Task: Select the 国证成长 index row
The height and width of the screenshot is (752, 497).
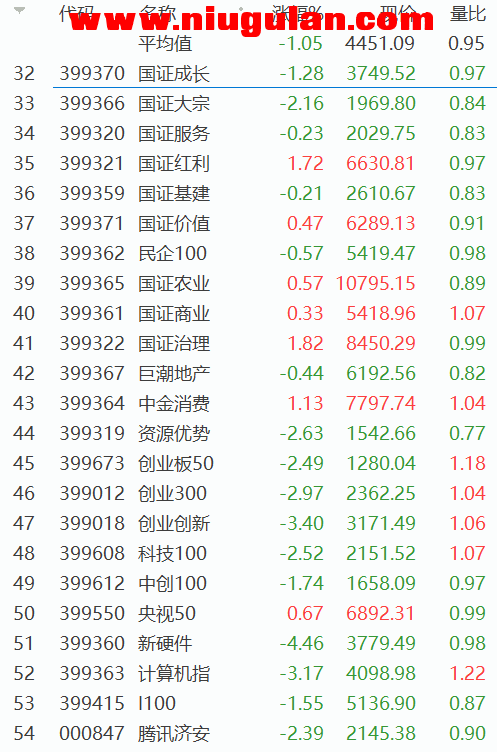Action: click(x=248, y=73)
